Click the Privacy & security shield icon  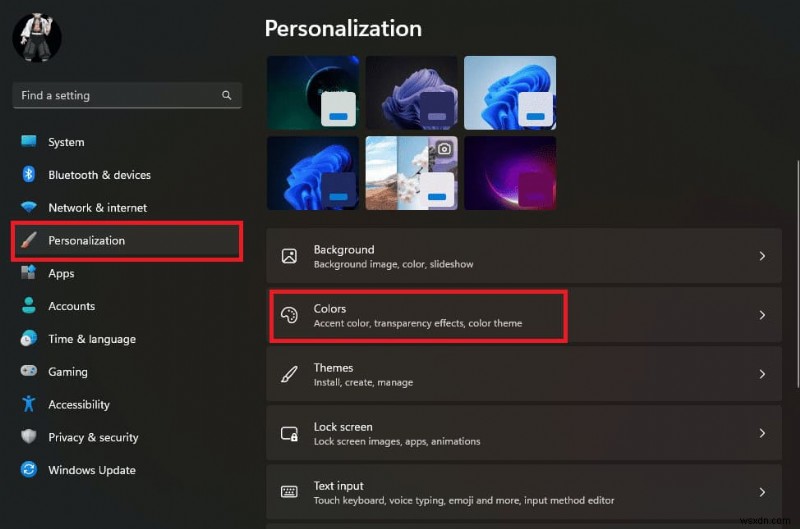click(29, 437)
